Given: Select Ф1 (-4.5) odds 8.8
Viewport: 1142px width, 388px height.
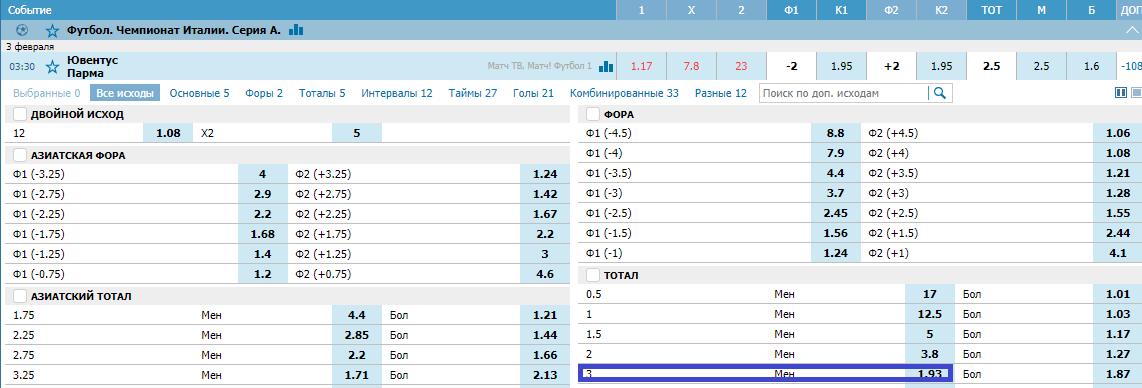Looking at the screenshot, I should (835, 134).
